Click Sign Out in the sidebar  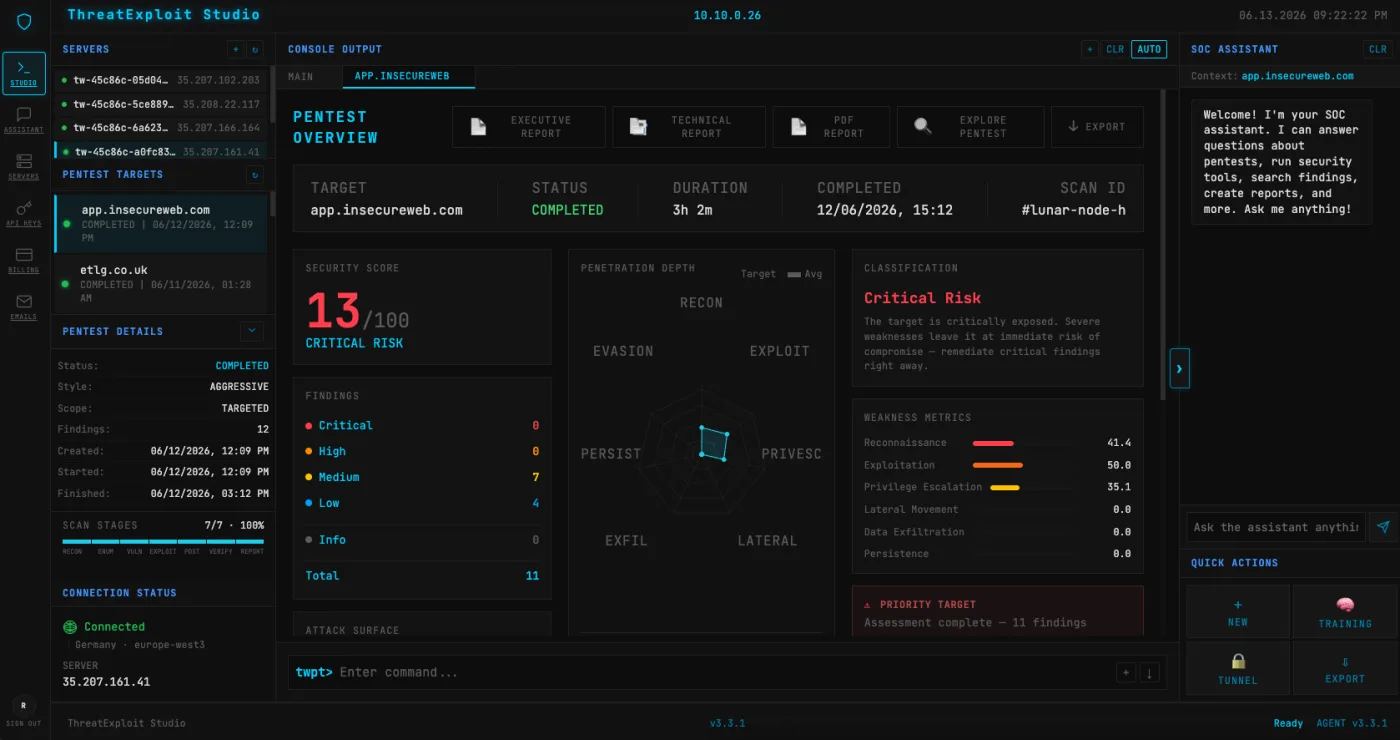click(x=23, y=724)
